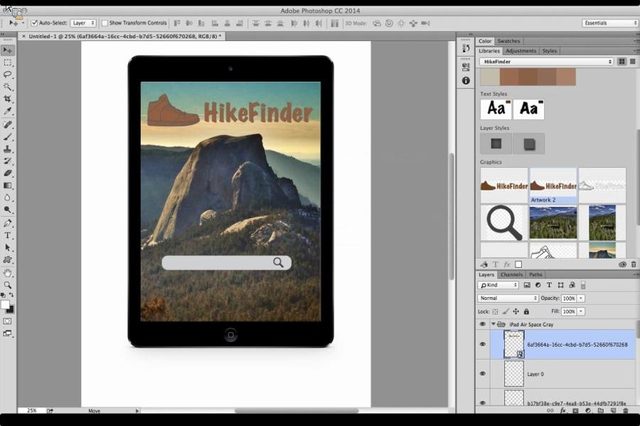
Task: Select the Path Selection tool
Action: pos(7,248)
